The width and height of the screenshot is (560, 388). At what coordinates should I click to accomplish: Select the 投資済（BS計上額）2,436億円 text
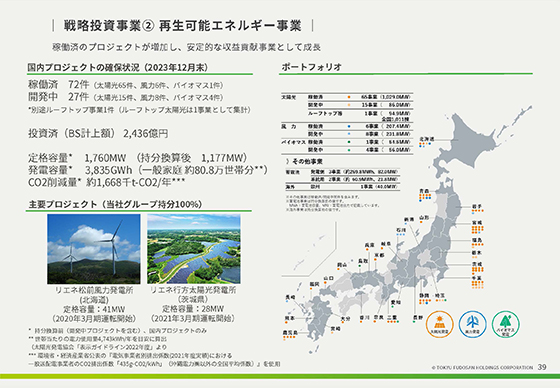pyautogui.click(x=98, y=133)
